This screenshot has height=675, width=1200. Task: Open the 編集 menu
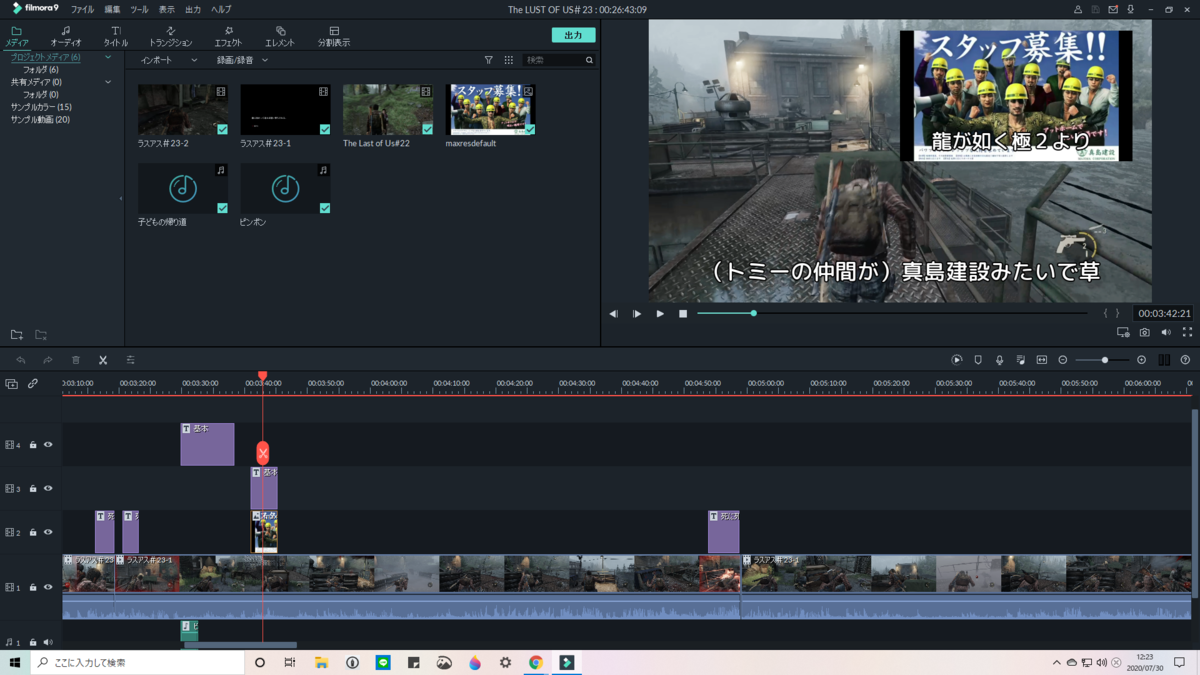(x=112, y=9)
